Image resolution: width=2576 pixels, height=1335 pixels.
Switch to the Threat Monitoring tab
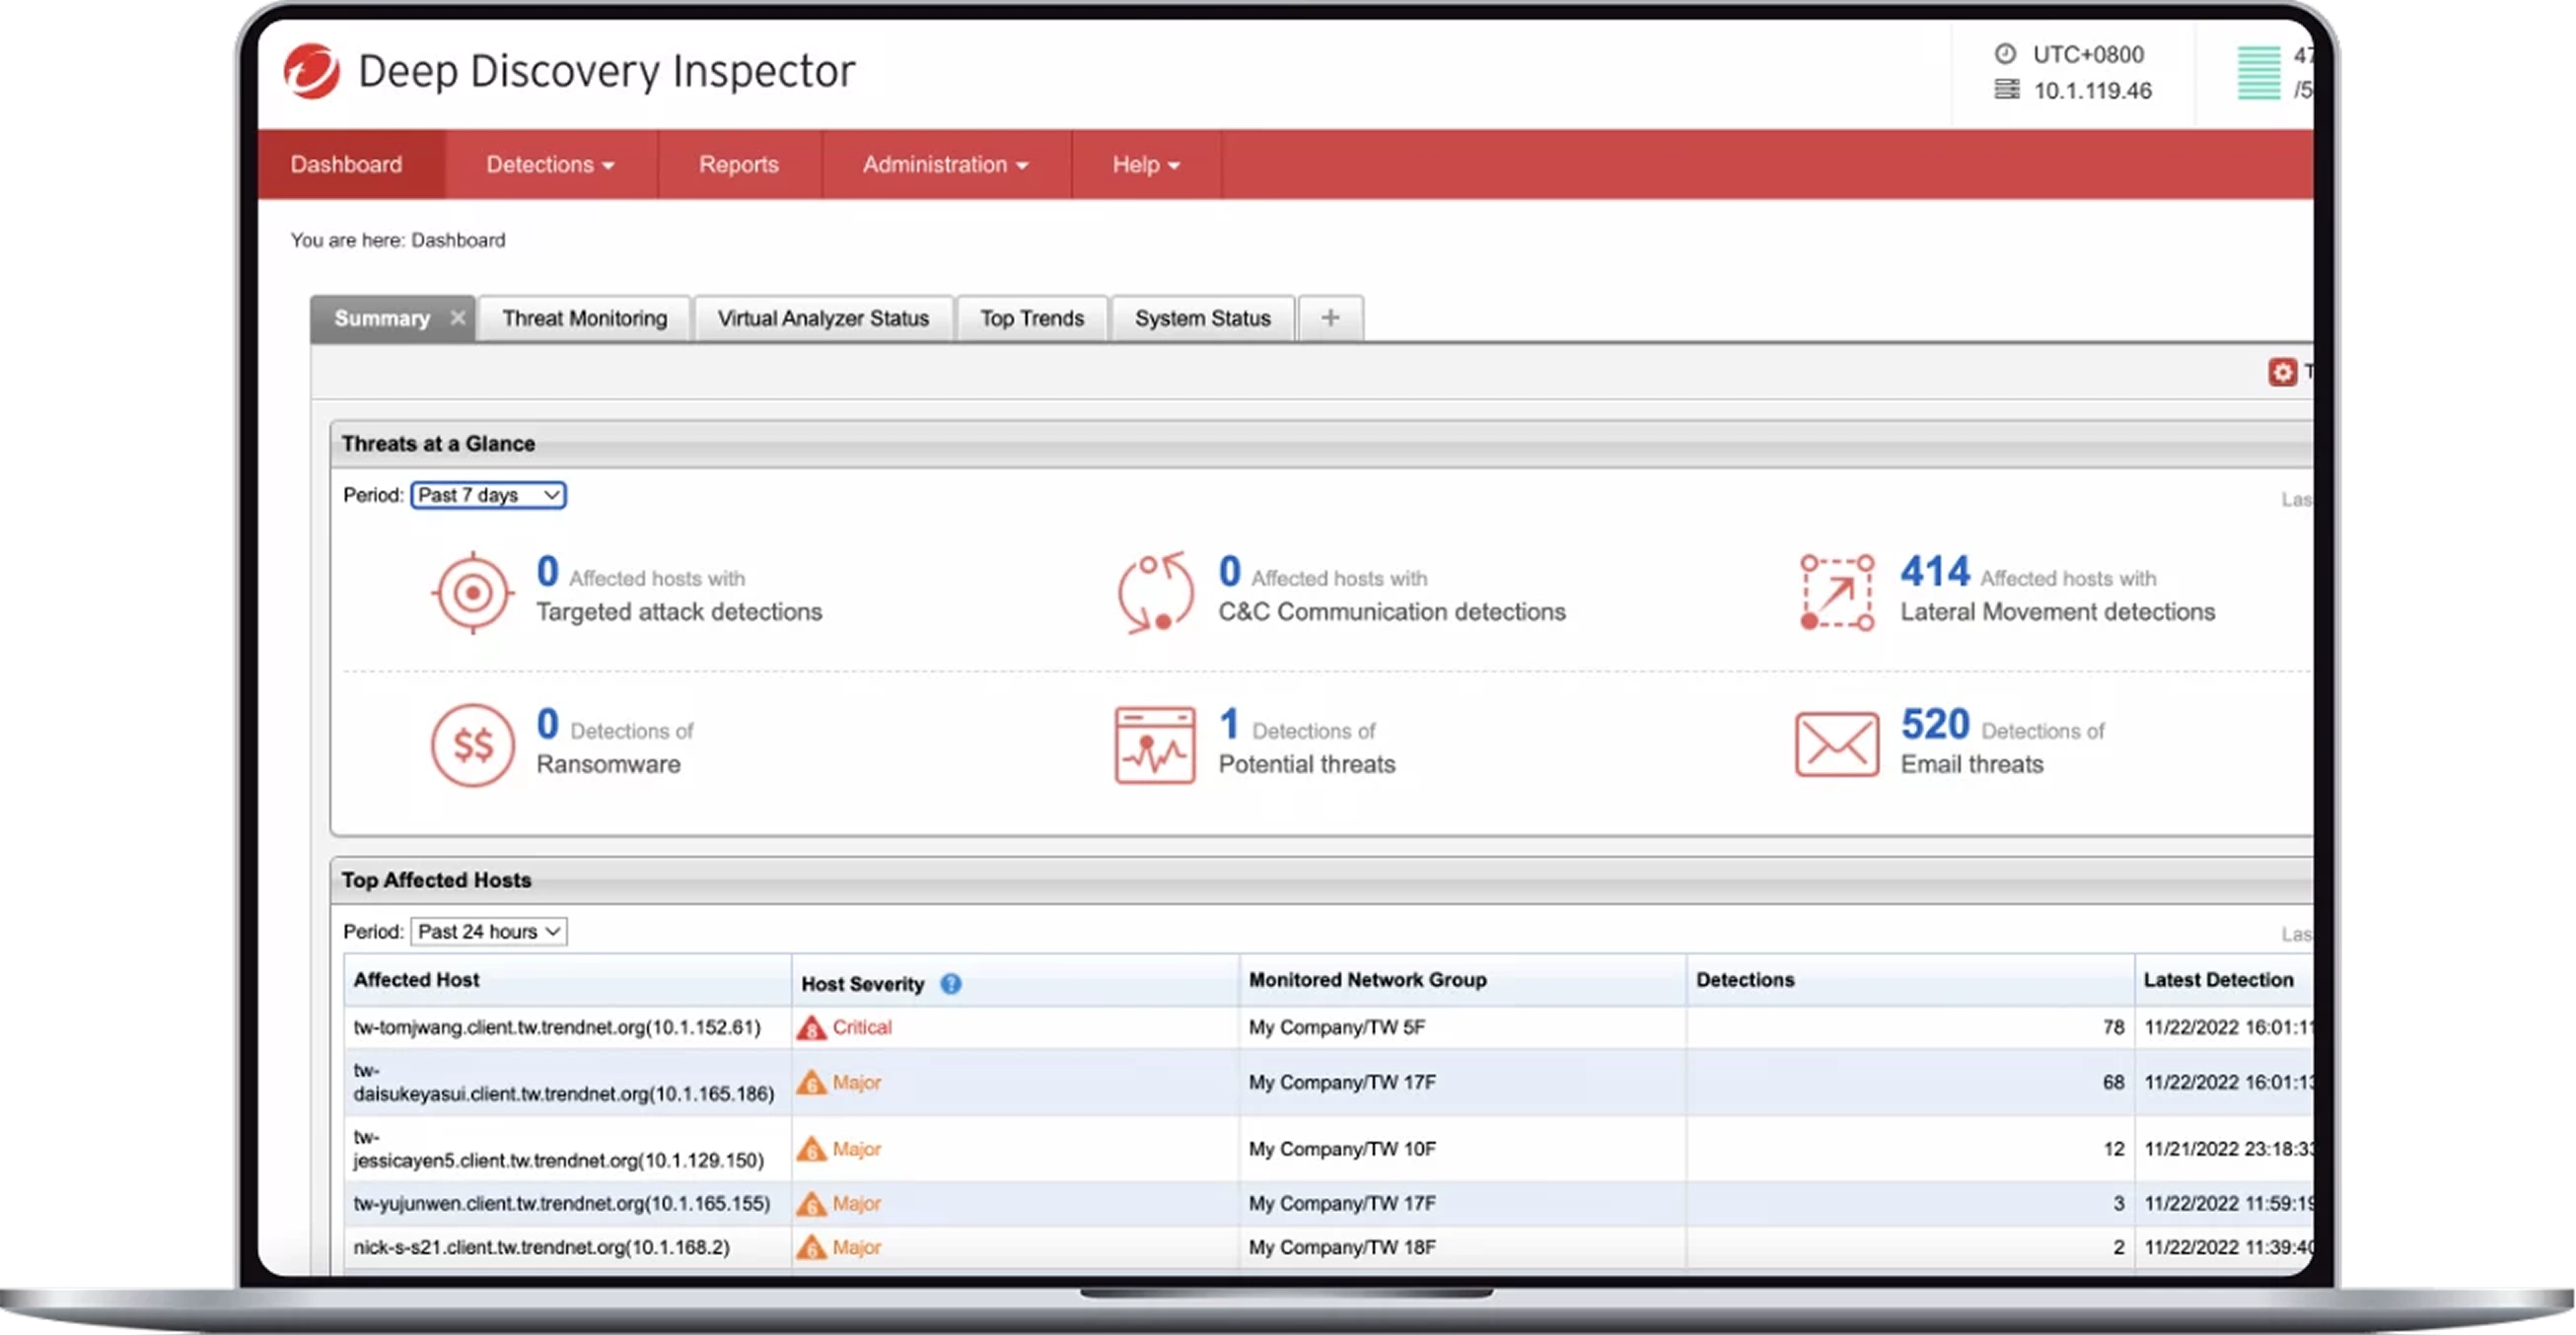tap(584, 318)
